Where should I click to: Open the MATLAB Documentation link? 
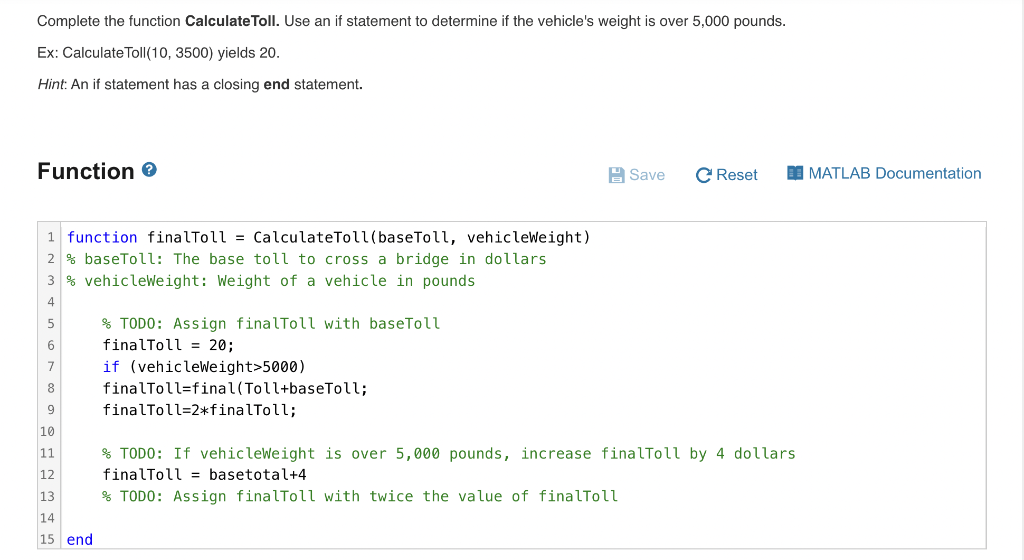click(x=884, y=173)
